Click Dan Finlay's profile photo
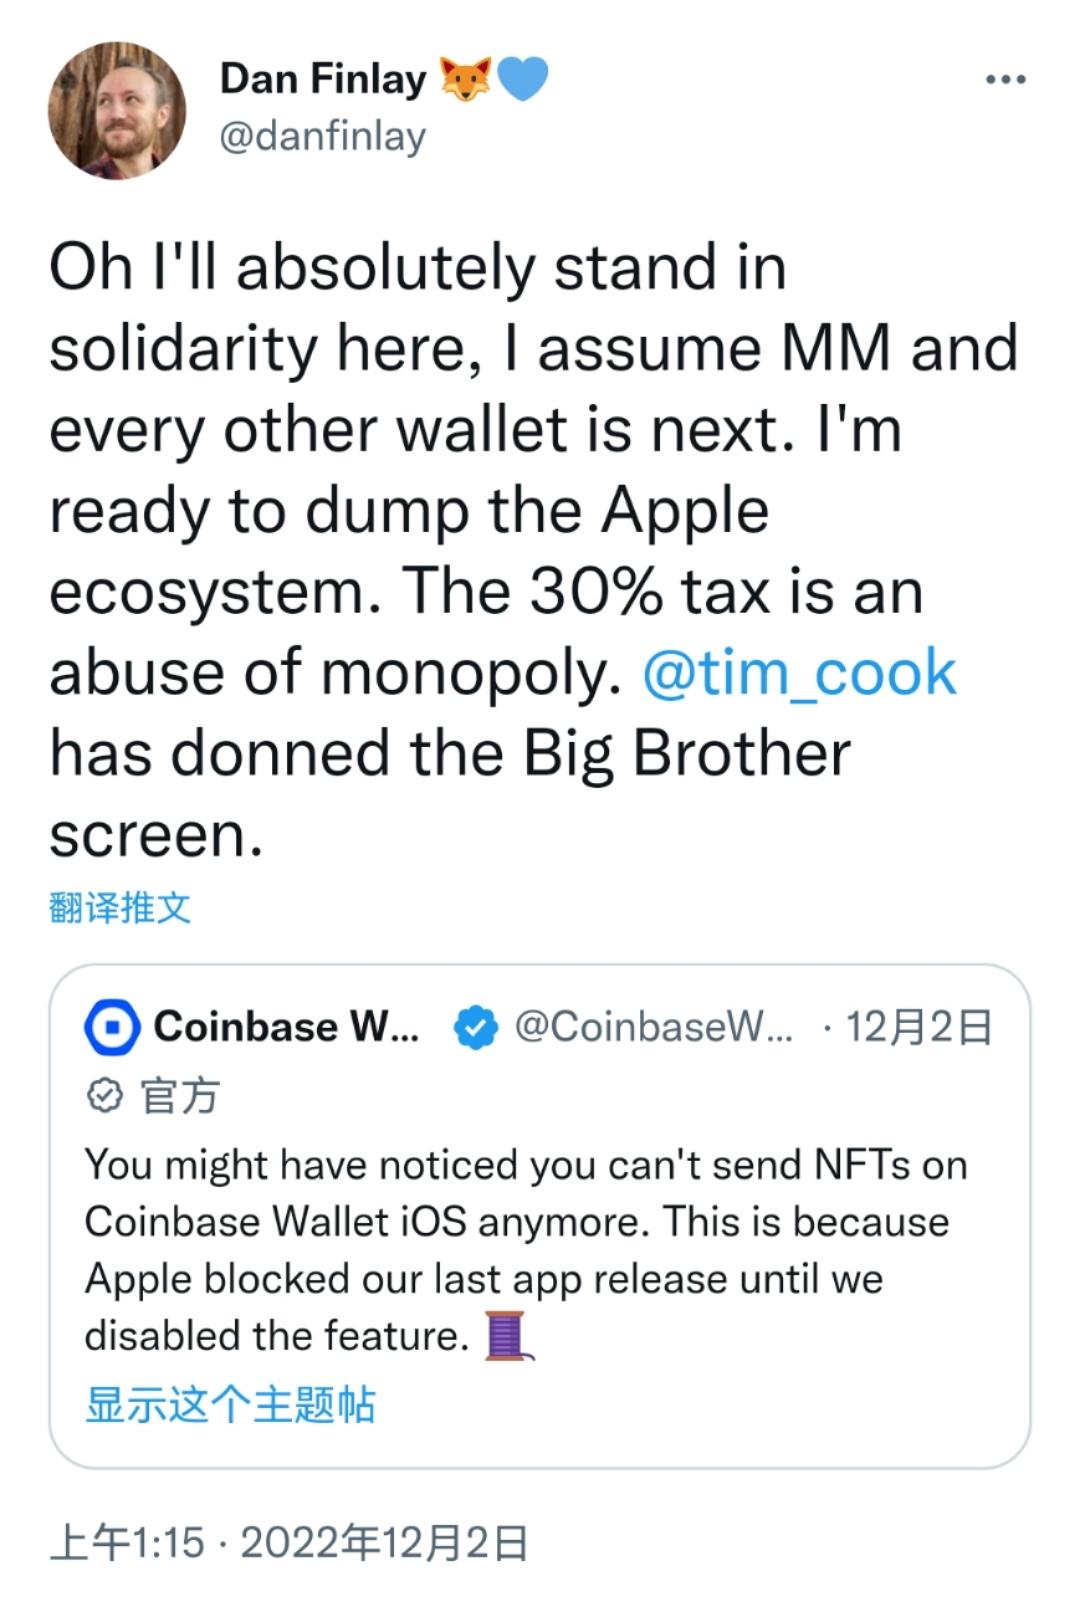 [x=117, y=111]
